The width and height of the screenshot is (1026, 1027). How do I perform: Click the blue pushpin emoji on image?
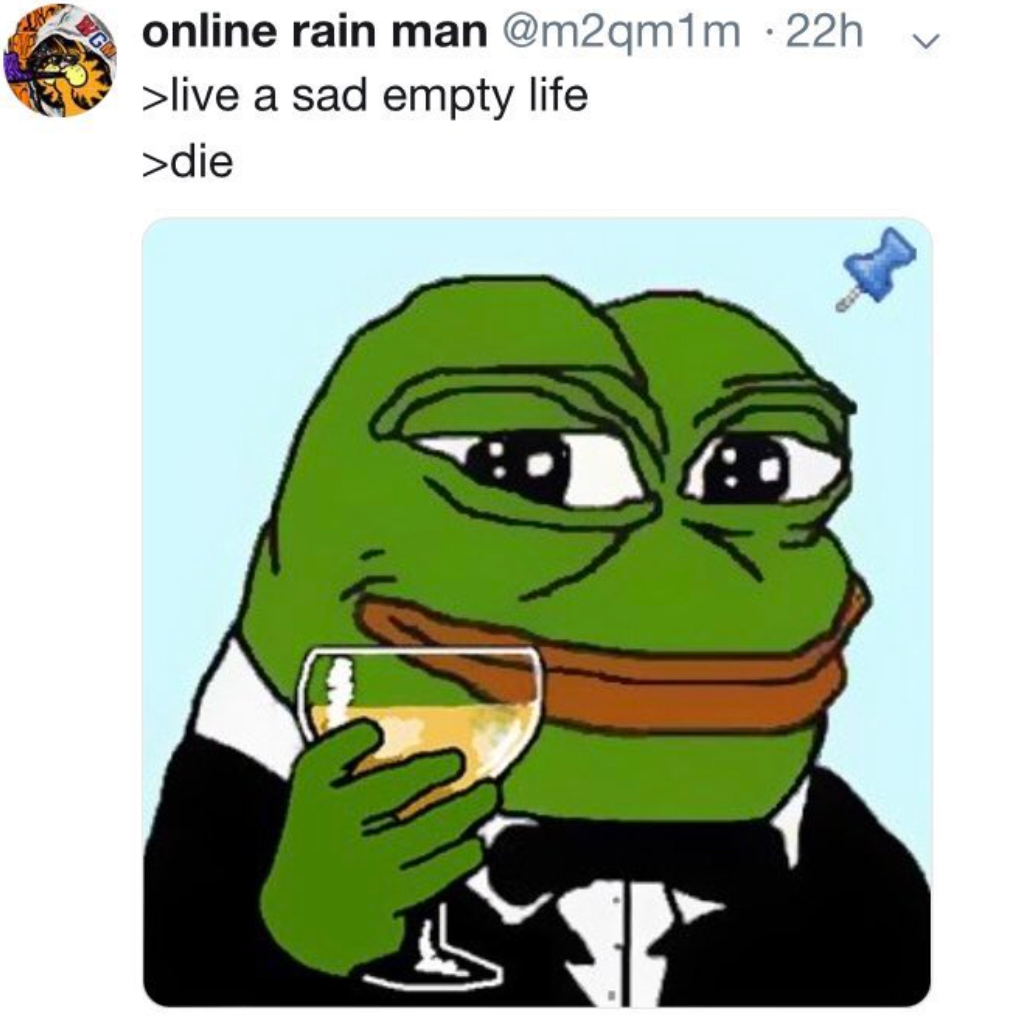[876, 268]
